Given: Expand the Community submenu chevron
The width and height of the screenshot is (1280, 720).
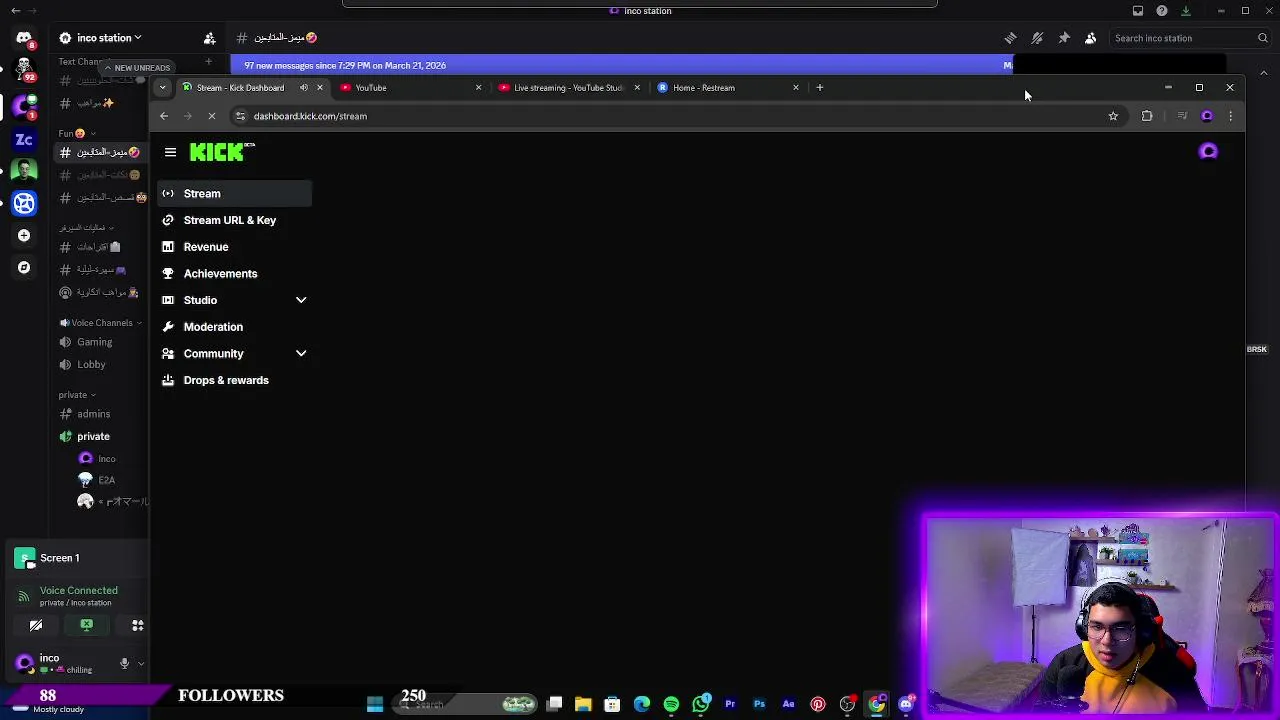Looking at the screenshot, I should [300, 353].
